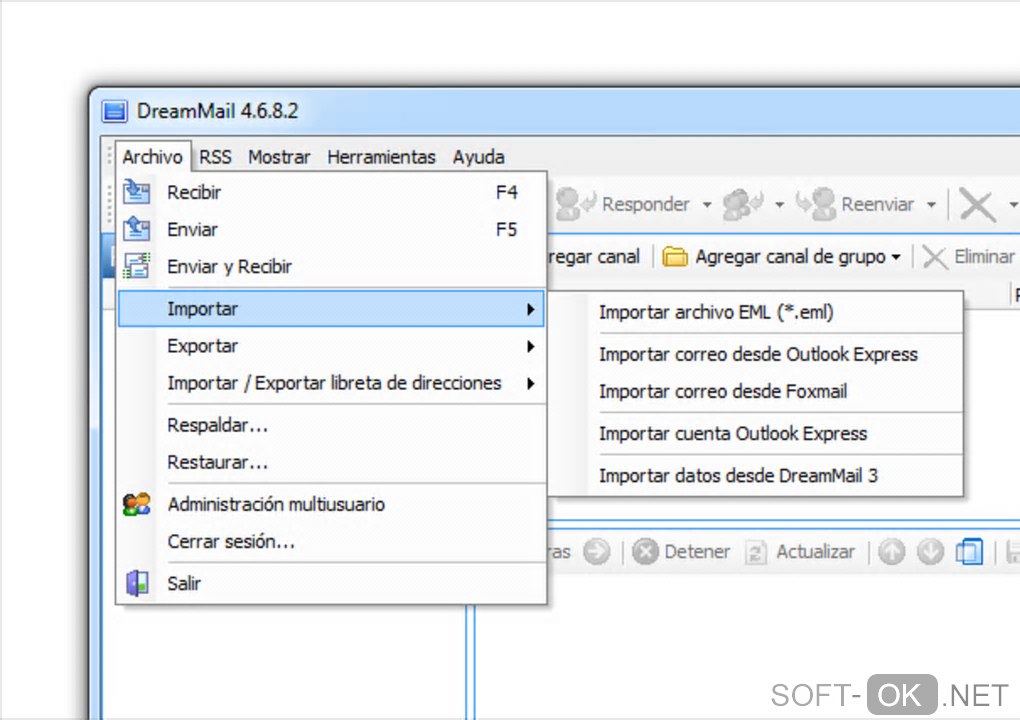This screenshot has height=720, width=1020.
Task: Click the DreamMail app icon in title bar
Action: click(114, 111)
